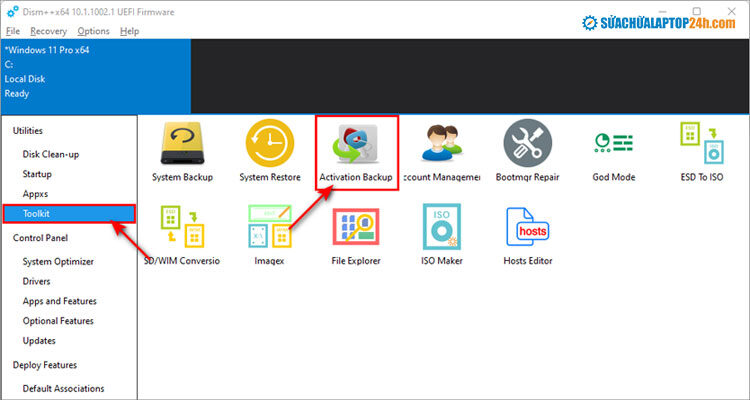Image resolution: width=750 pixels, height=400 pixels.
Task: Launch the Imagex tool
Action: coord(270,235)
